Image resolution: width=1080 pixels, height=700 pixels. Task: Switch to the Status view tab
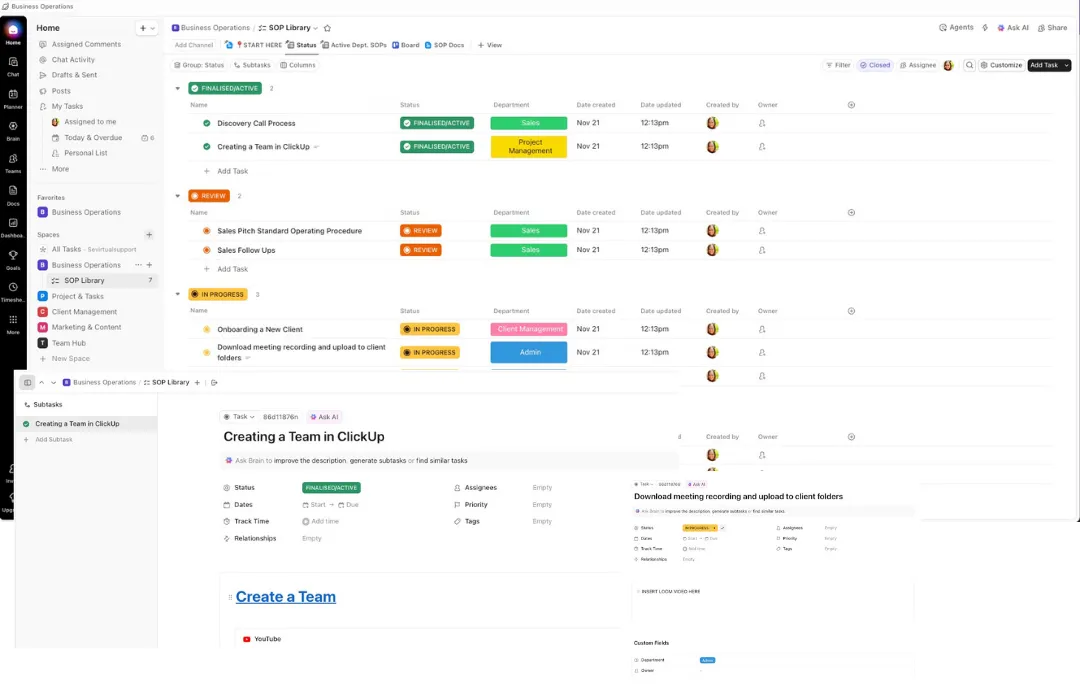click(x=302, y=45)
